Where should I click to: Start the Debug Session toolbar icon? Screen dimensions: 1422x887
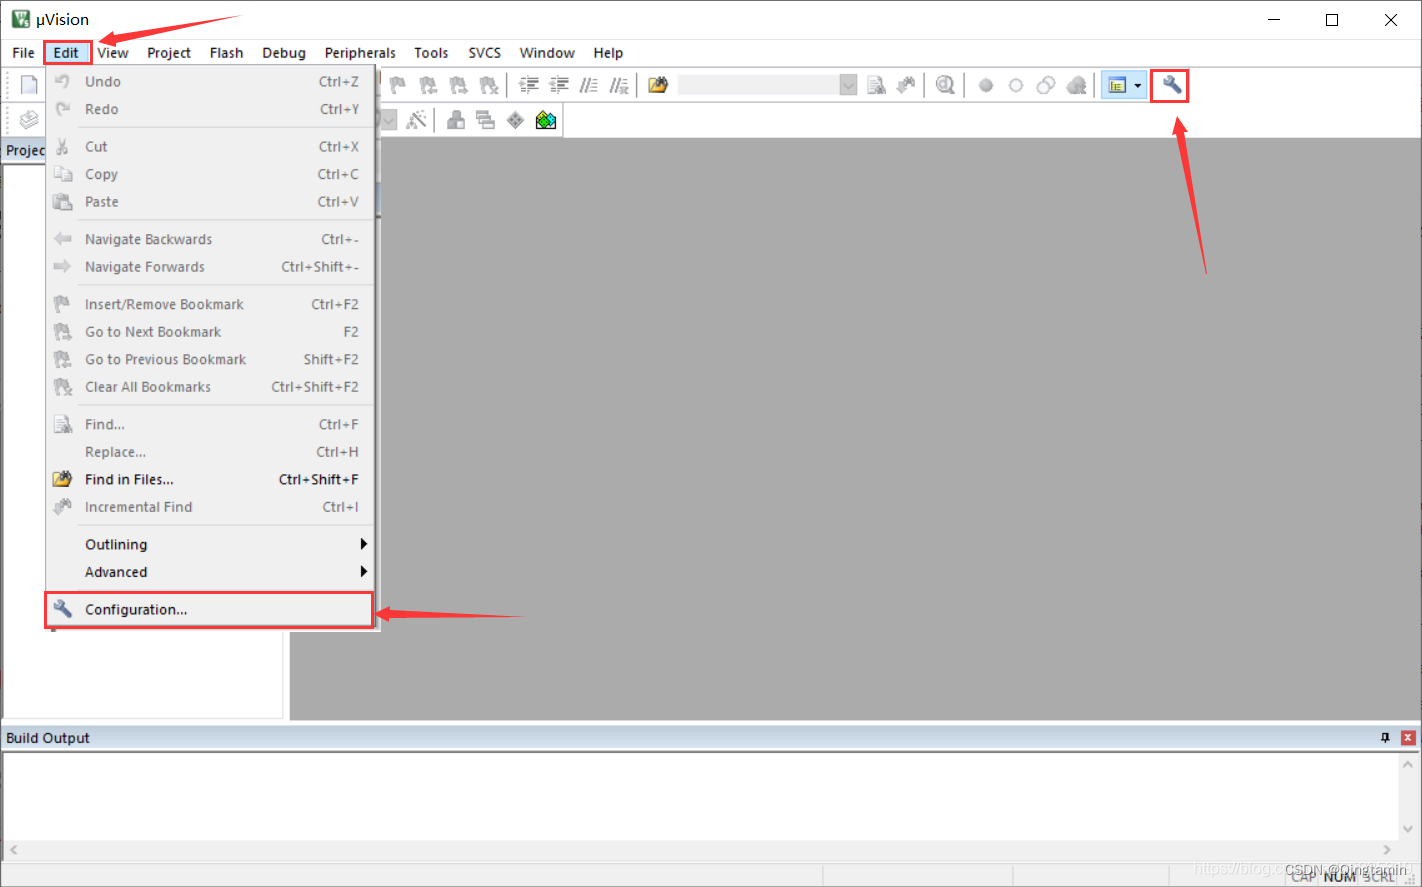click(x=945, y=86)
